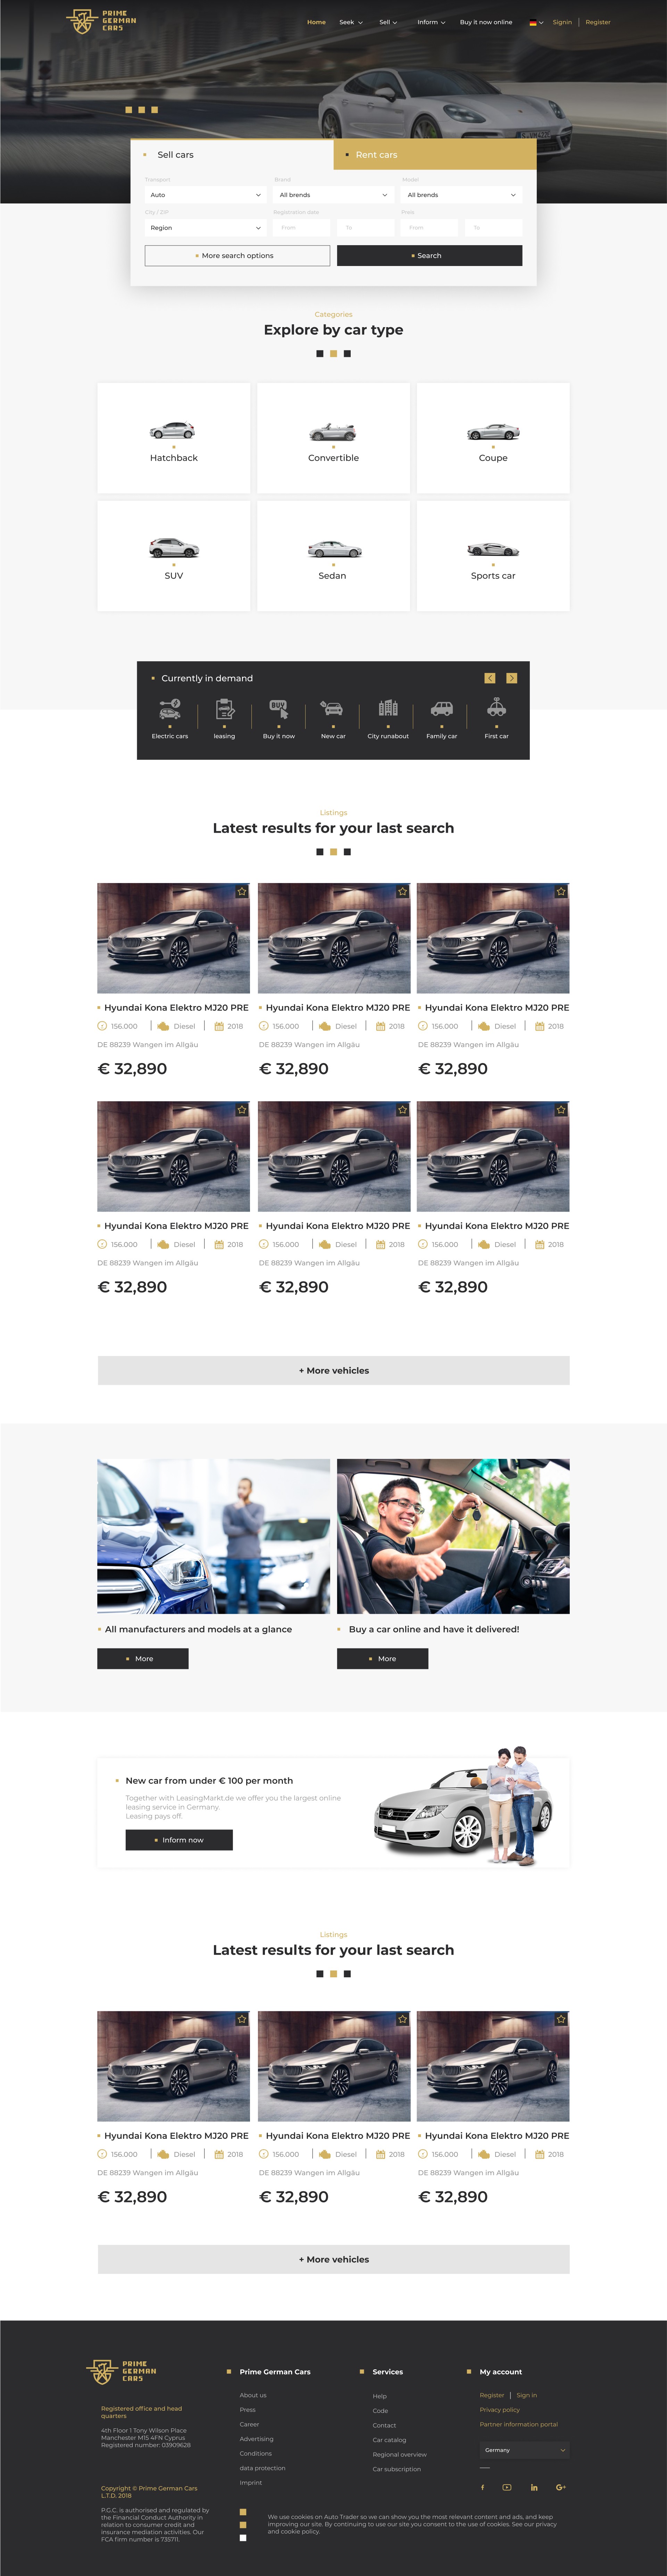
Task: Click the Search button
Action: pos(429,256)
